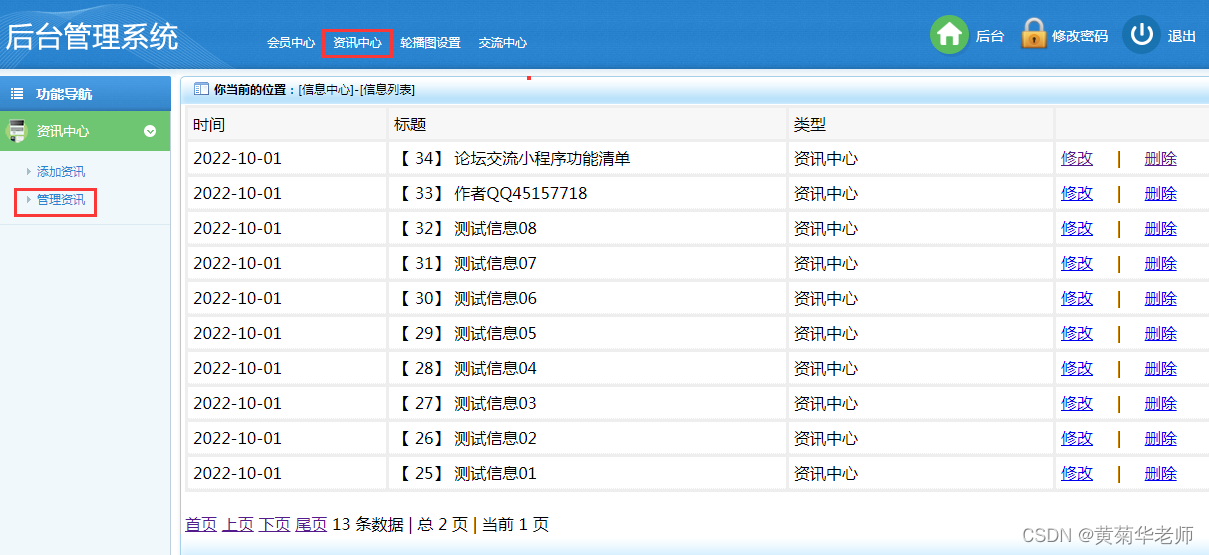This screenshot has height=555, width=1209.
Task: Click the 后台 text link
Action: pyautogui.click(x=990, y=36)
